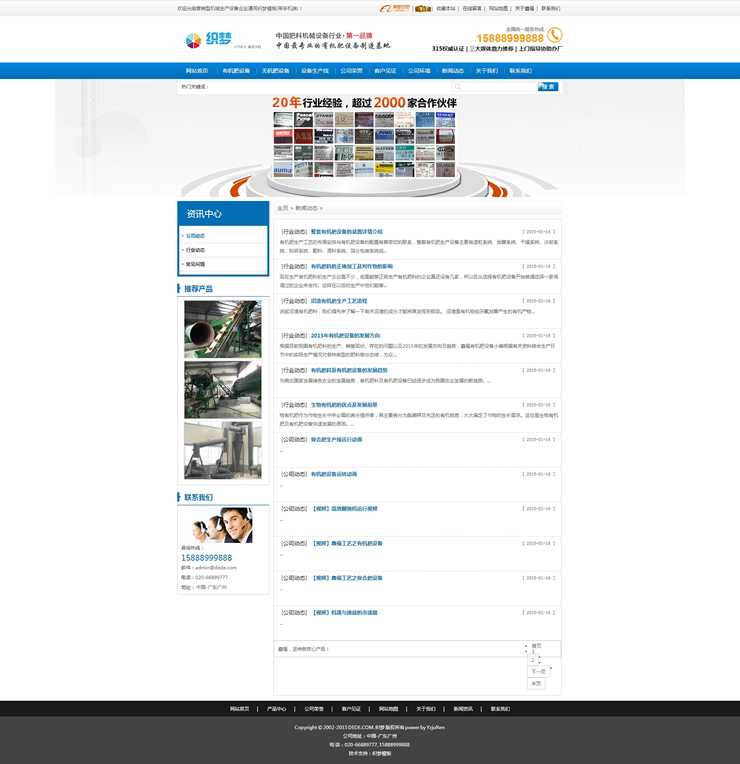Open article 生物有机肥的优点及发展前景
This screenshot has height=764, width=740.
click(x=344, y=404)
